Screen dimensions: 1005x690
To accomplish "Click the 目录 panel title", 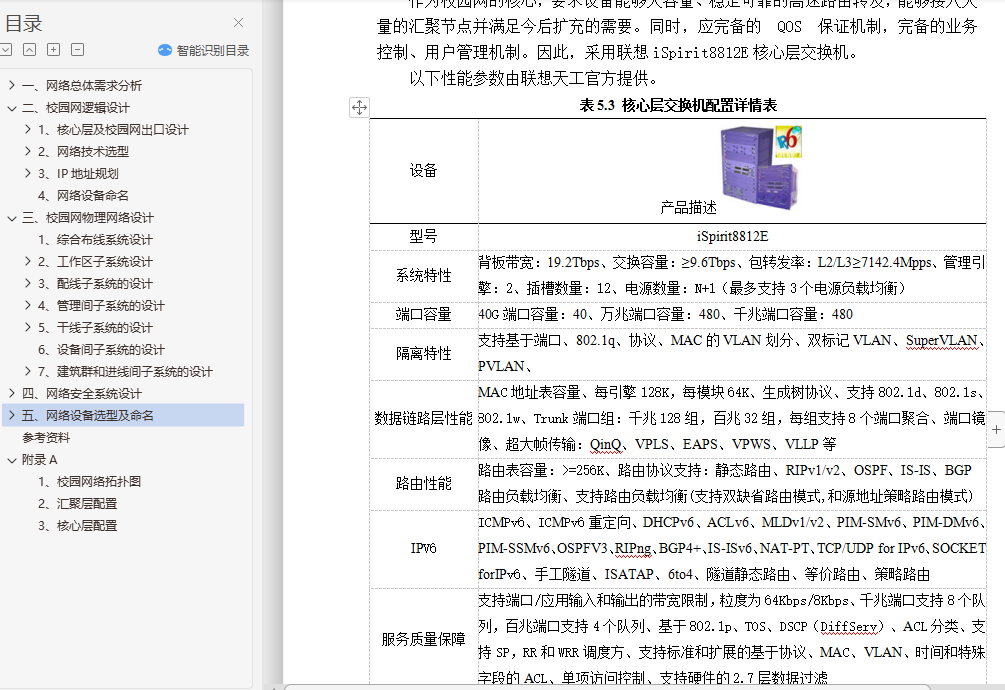I will [x=24, y=24].
